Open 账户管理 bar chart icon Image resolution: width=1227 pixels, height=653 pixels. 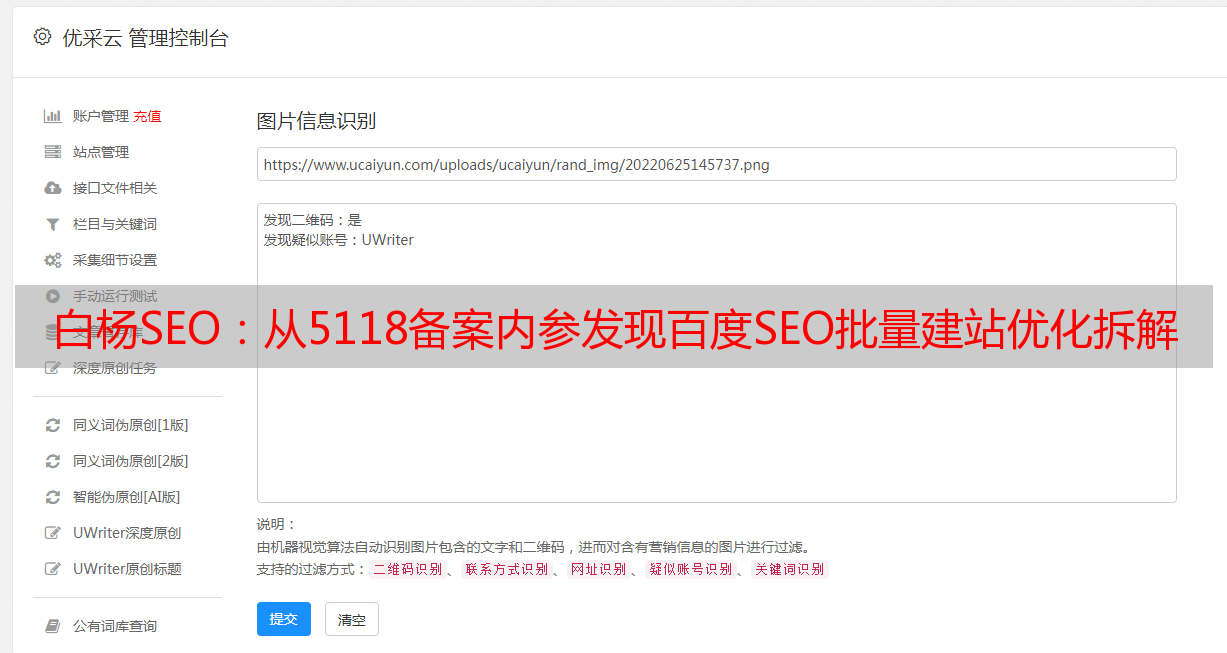pyautogui.click(x=53, y=116)
